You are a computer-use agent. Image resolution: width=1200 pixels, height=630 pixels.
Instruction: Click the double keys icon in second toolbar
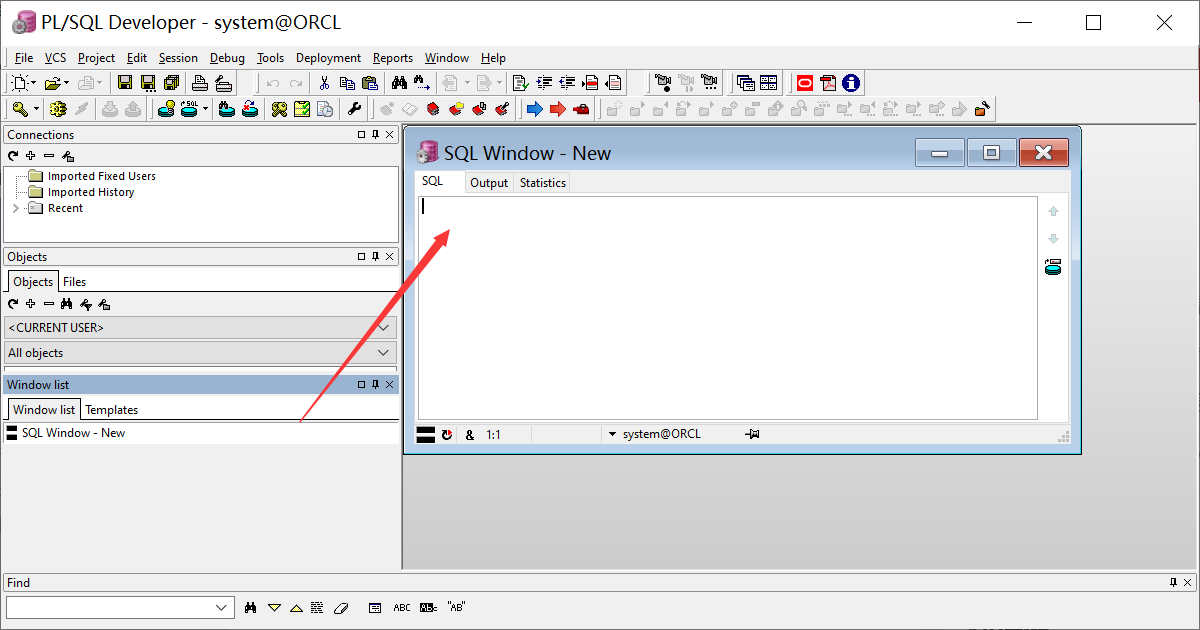coord(280,109)
